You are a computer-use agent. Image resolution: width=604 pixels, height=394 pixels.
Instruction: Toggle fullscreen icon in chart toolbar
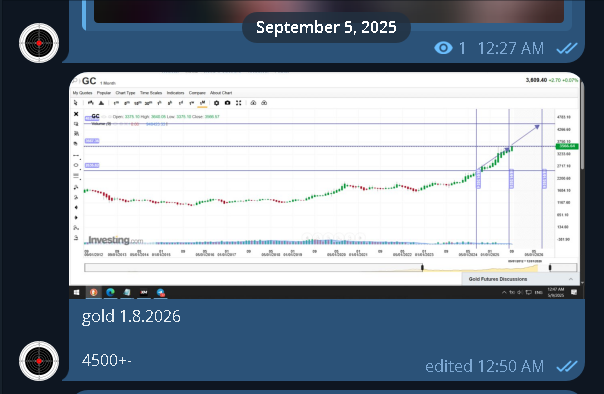pyautogui.click(x=238, y=103)
